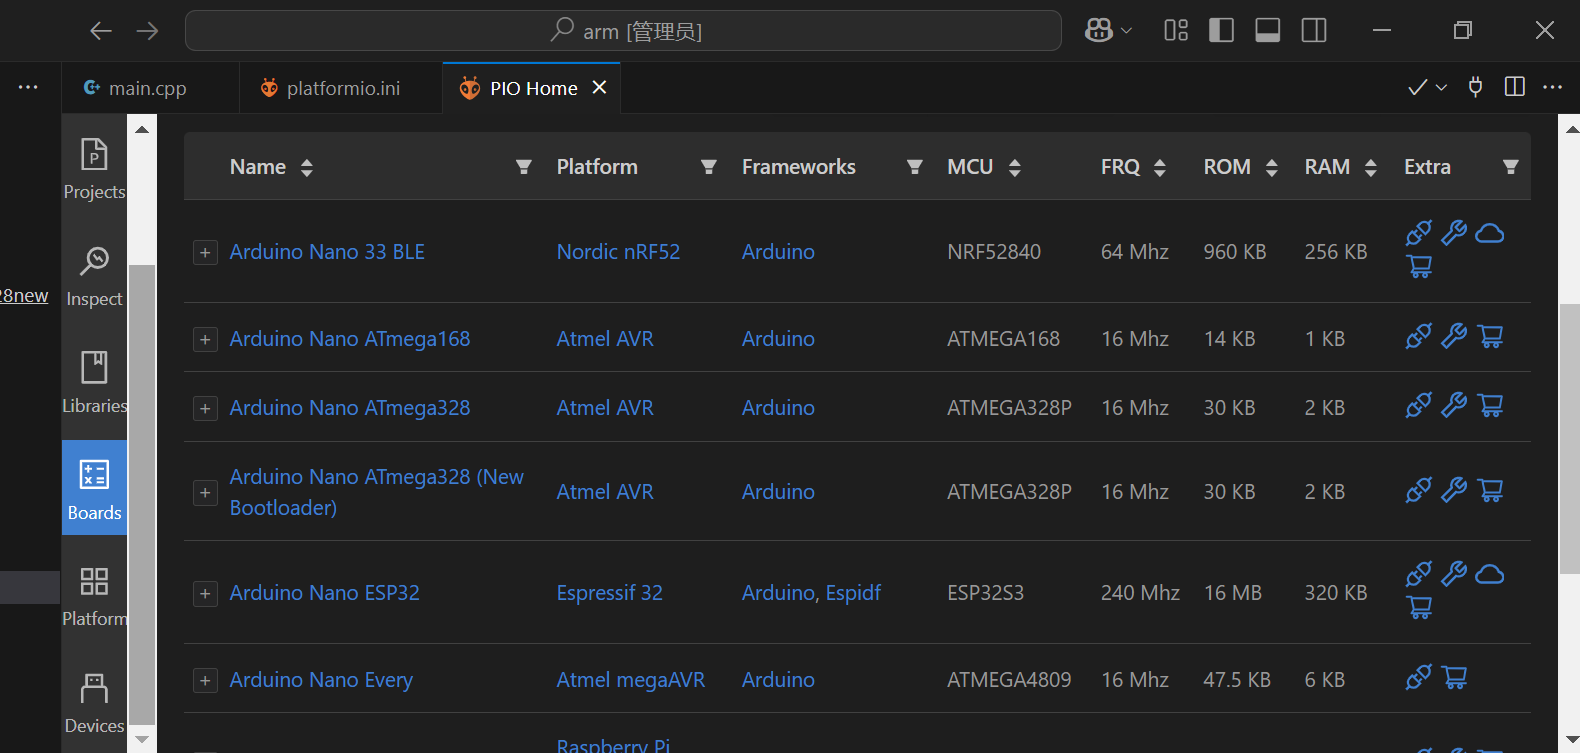Image resolution: width=1580 pixels, height=753 pixels.
Task: Open the Platform column filter dropdown
Action: coord(709,167)
